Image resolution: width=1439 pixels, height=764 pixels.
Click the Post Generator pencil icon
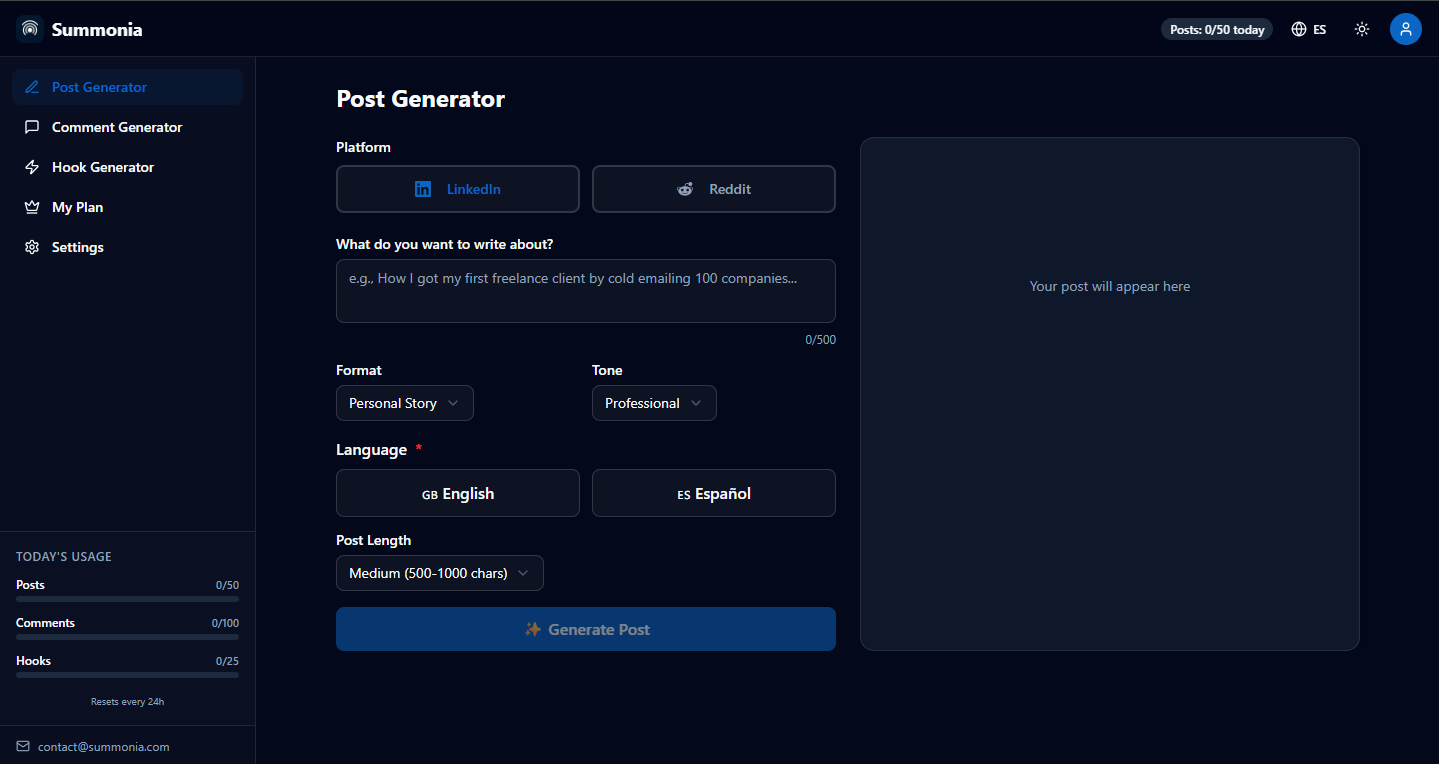pos(32,87)
